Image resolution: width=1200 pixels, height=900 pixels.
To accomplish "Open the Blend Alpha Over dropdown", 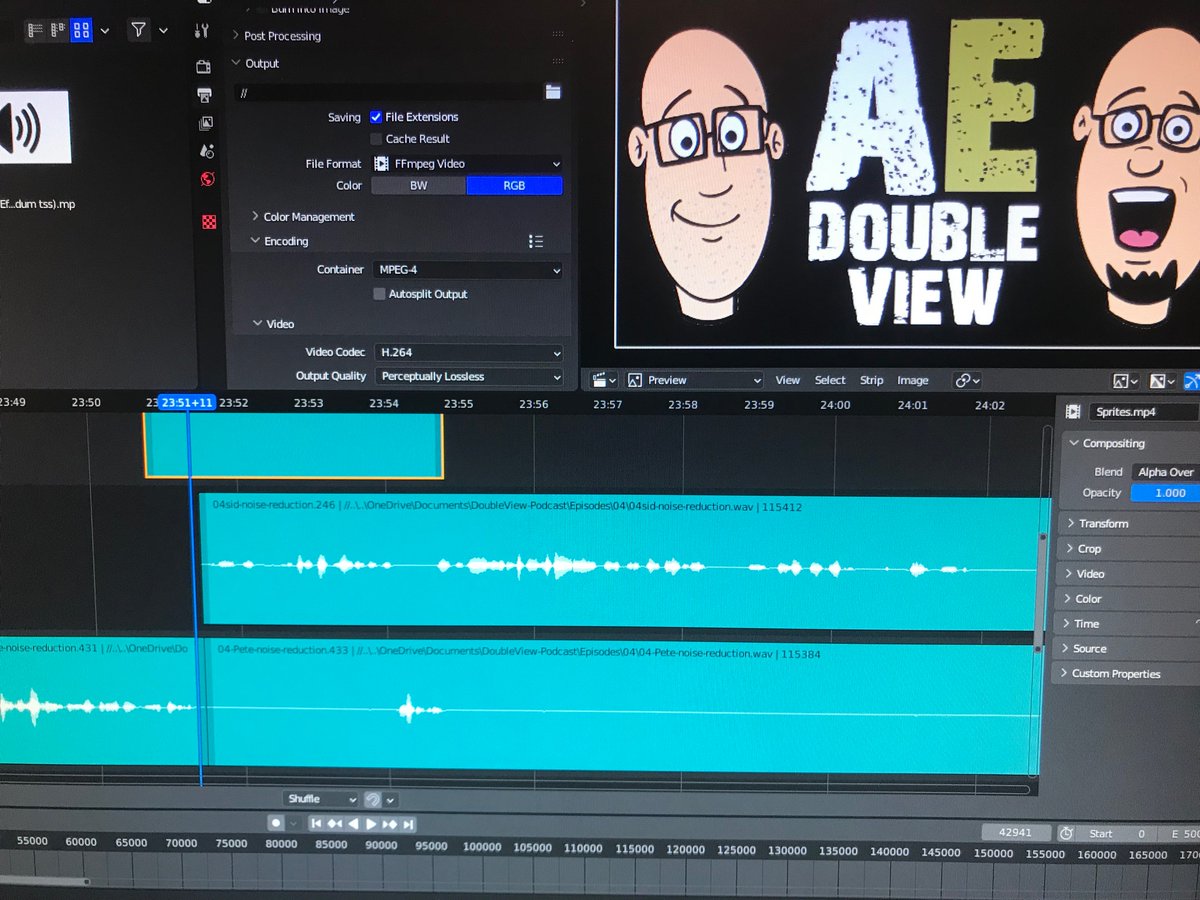I will point(1165,472).
